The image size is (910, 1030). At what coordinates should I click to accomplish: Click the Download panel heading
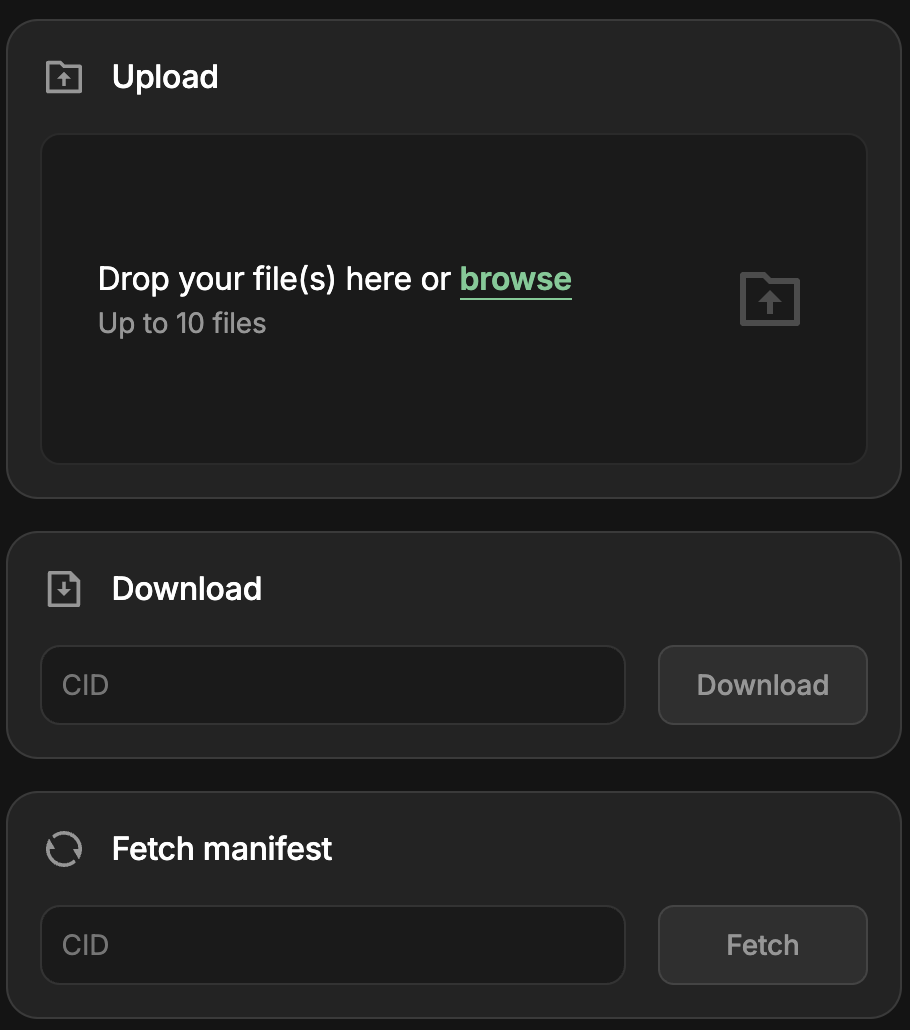(186, 589)
